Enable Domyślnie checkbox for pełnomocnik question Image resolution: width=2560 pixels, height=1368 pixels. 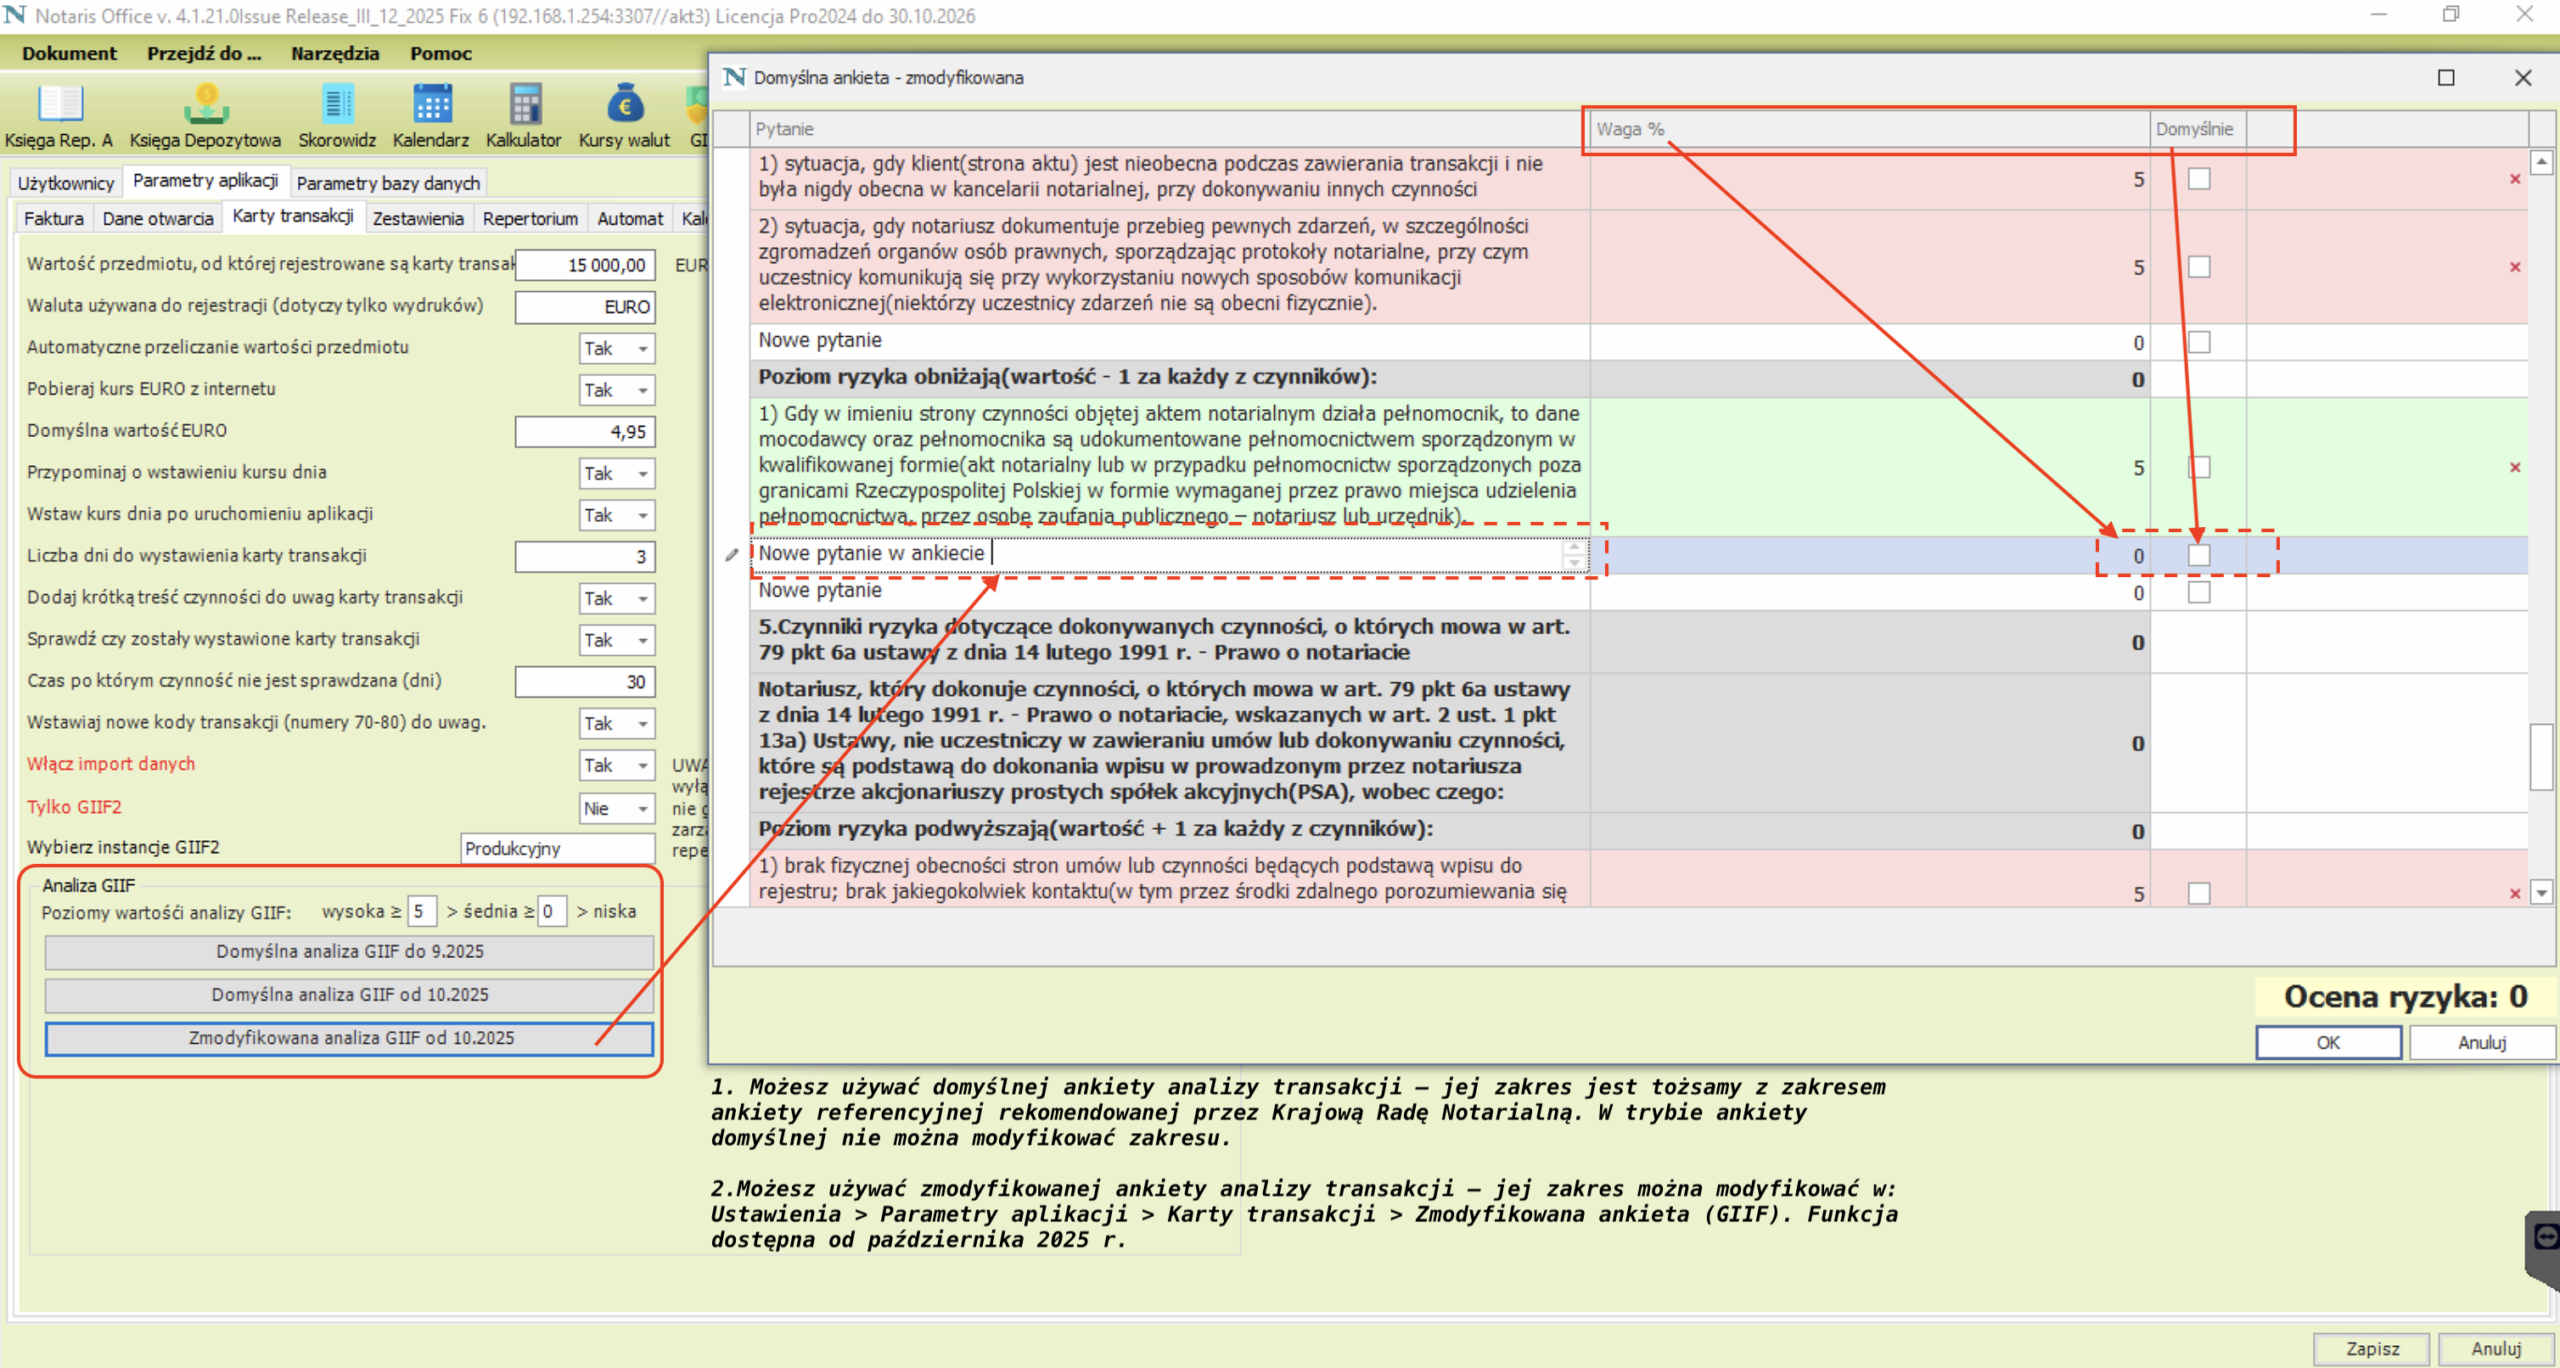pyautogui.click(x=2198, y=467)
